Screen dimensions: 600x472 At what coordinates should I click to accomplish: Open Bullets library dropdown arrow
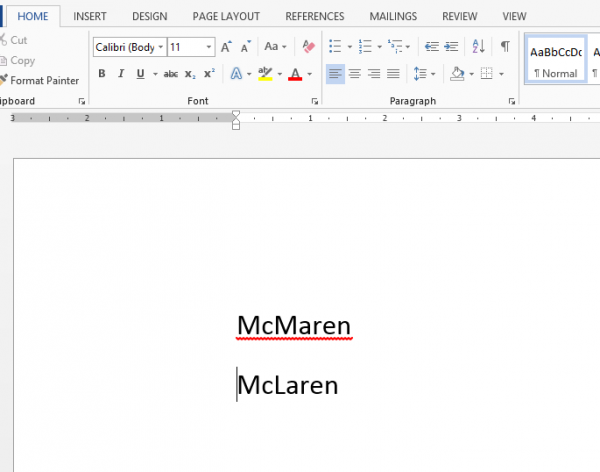pos(350,47)
